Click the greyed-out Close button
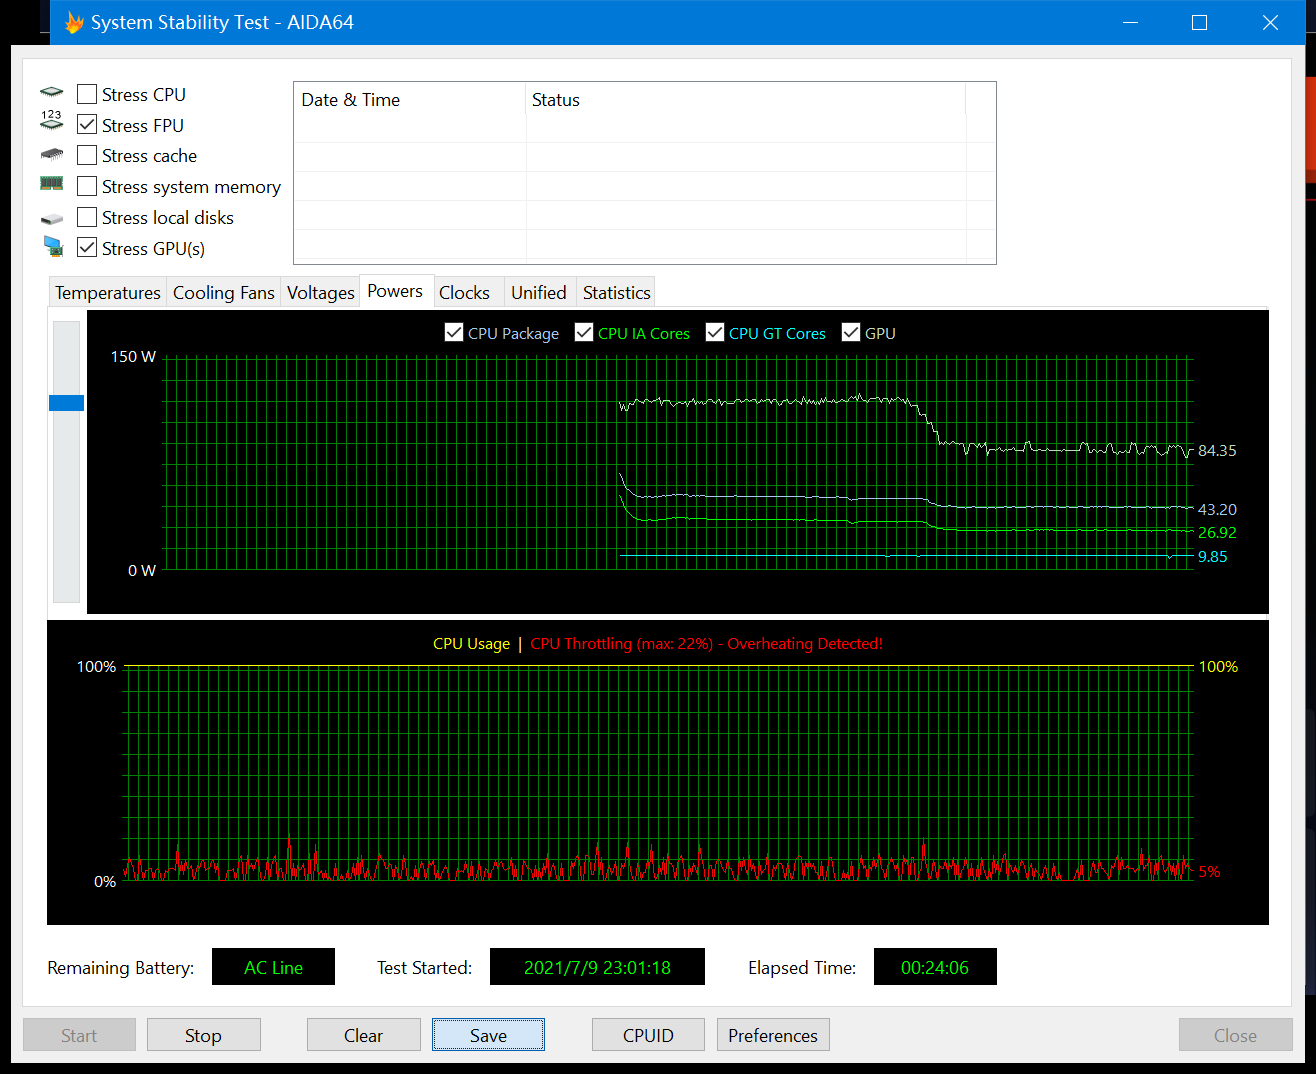Image resolution: width=1316 pixels, height=1074 pixels. 1235,1035
